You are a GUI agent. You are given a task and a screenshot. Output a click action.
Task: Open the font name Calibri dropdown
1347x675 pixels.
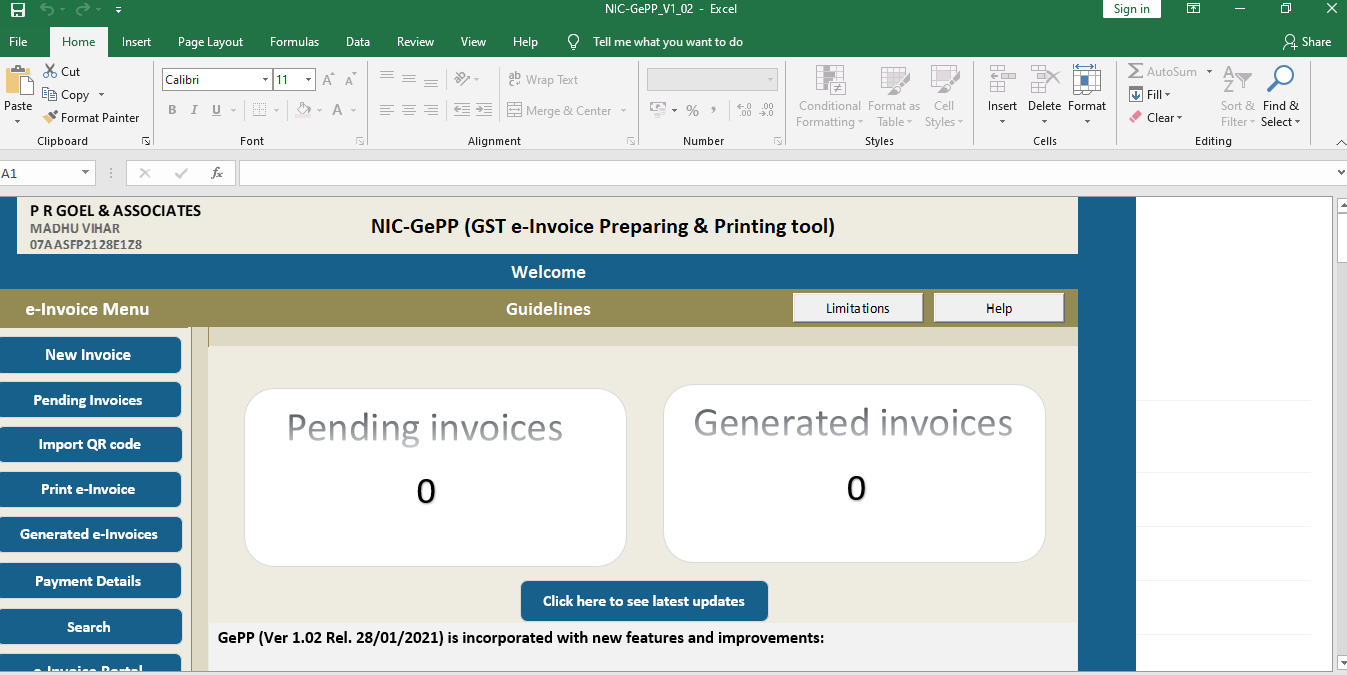pyautogui.click(x=265, y=80)
